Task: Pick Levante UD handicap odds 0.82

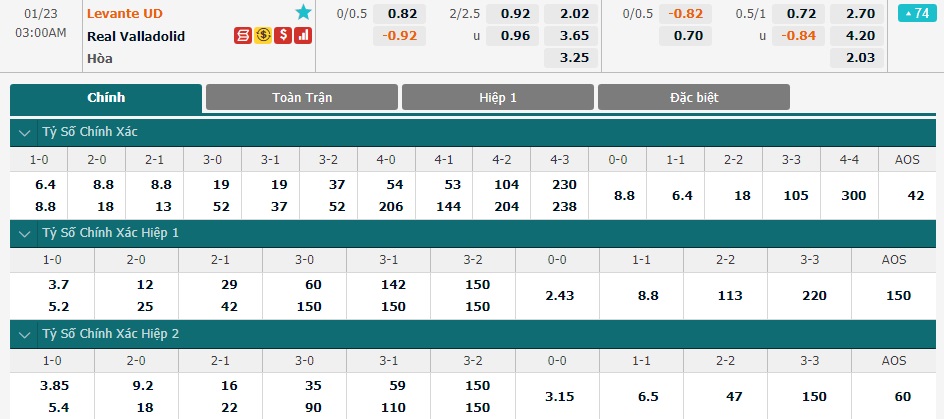Action: tap(399, 13)
